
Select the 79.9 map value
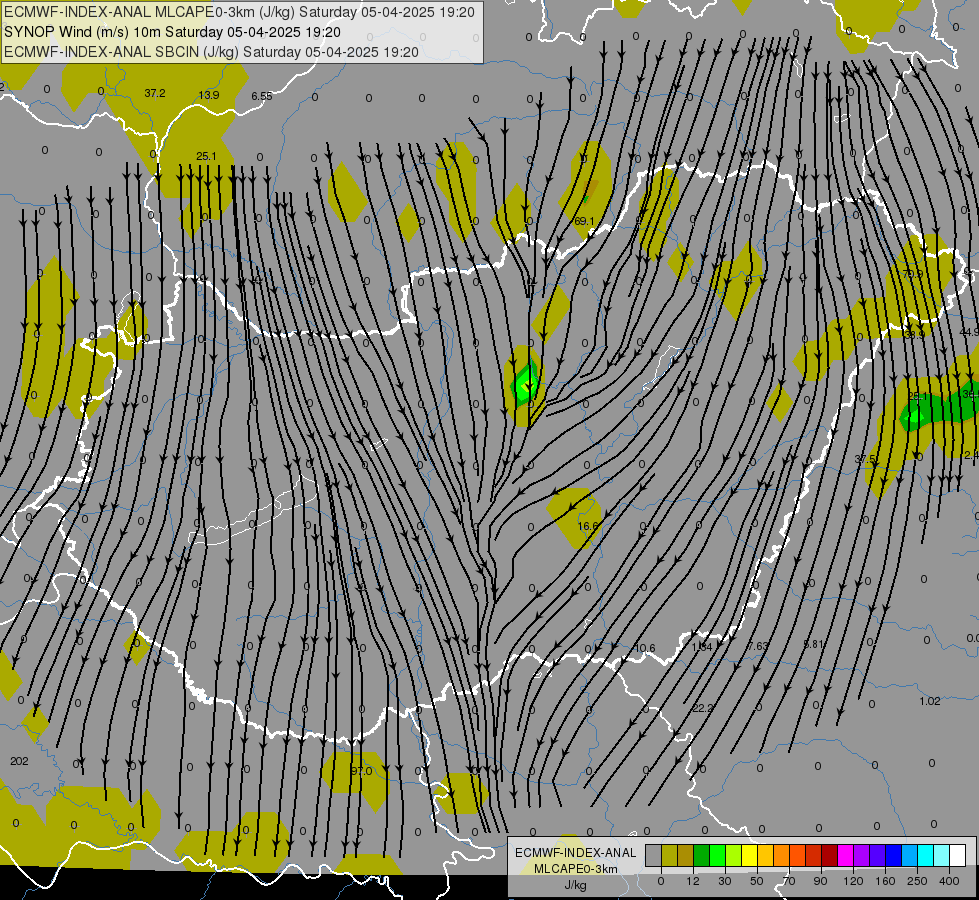[x=912, y=274]
